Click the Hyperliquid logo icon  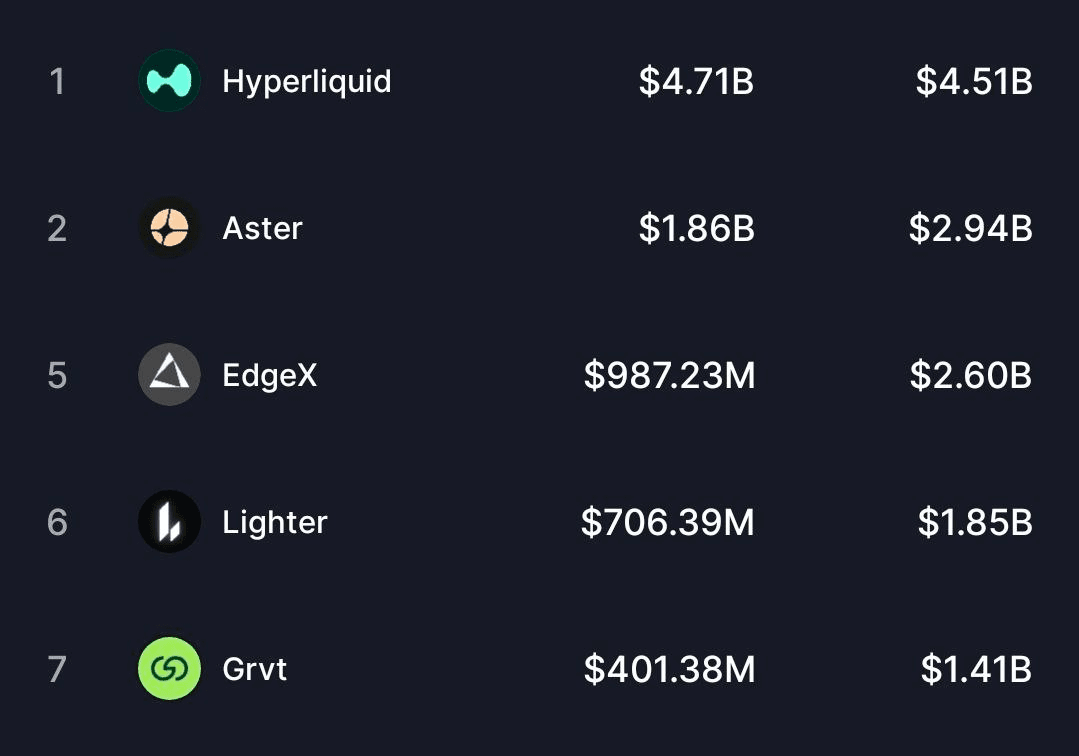[169, 81]
